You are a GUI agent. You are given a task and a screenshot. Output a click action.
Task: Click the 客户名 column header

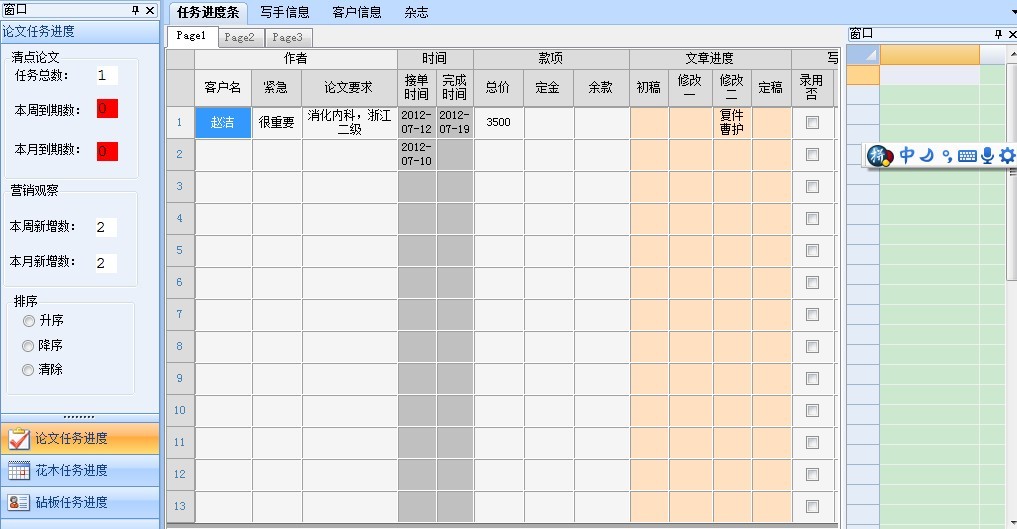click(x=222, y=88)
